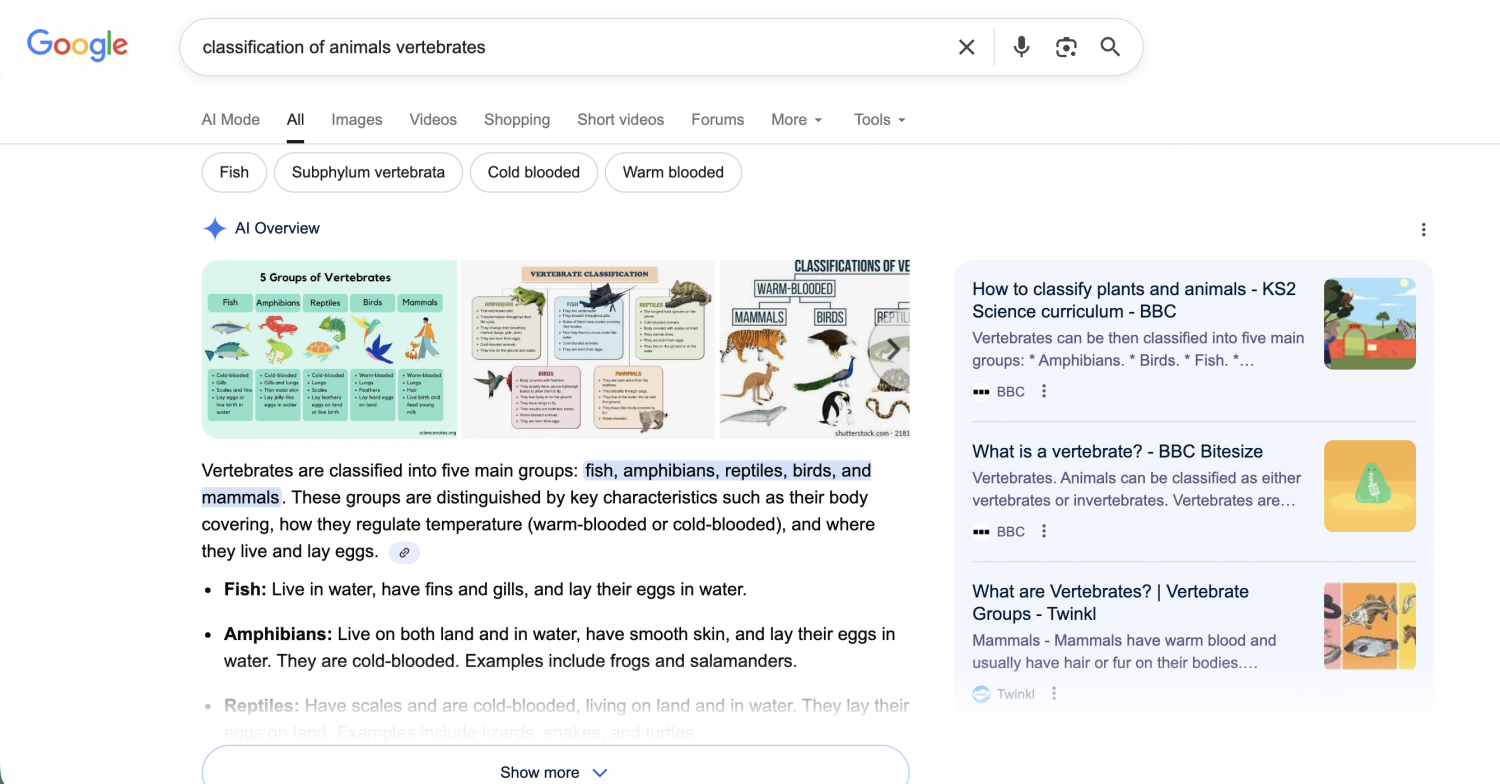Select the Fish filter chip
Image resolution: width=1500 pixels, height=784 pixels.
point(233,172)
